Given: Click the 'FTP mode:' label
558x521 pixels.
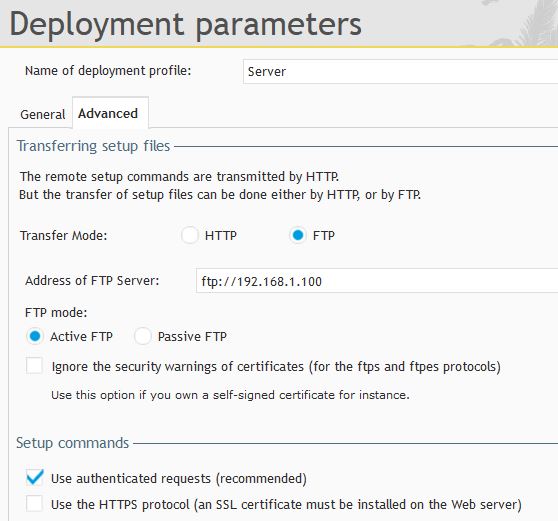Looking at the screenshot, I should 56,313.
